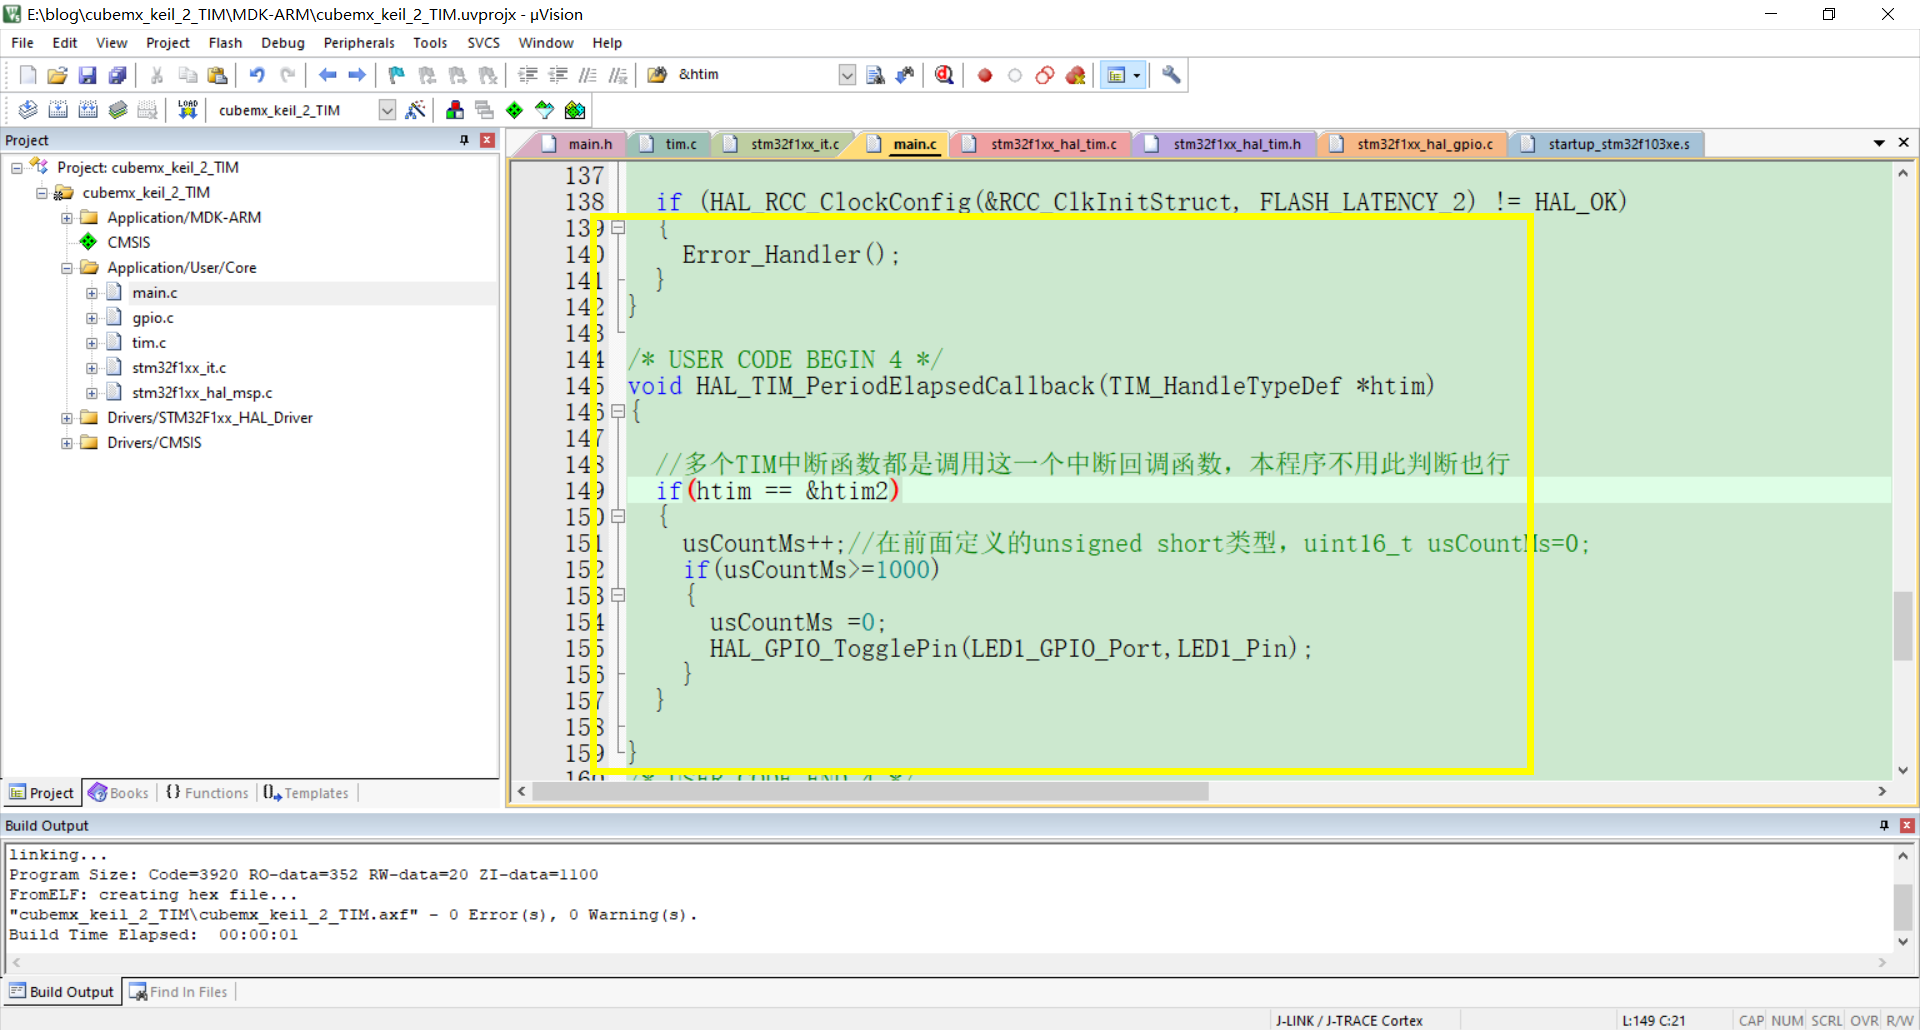The height and width of the screenshot is (1030, 1920).
Task: Expand the Drivers/CMSIS folder
Action: (67, 443)
